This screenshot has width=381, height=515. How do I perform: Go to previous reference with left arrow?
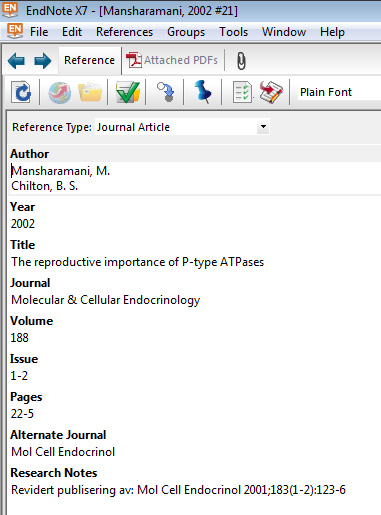click(16, 61)
